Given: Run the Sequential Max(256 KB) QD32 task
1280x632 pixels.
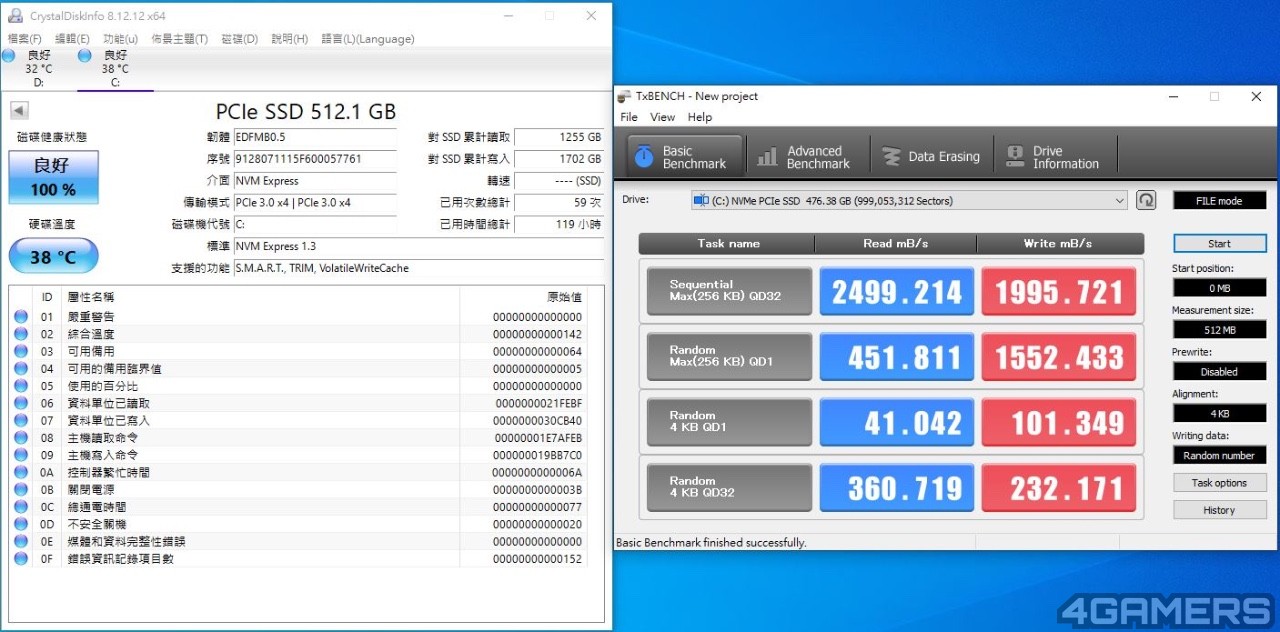Looking at the screenshot, I should click(729, 291).
